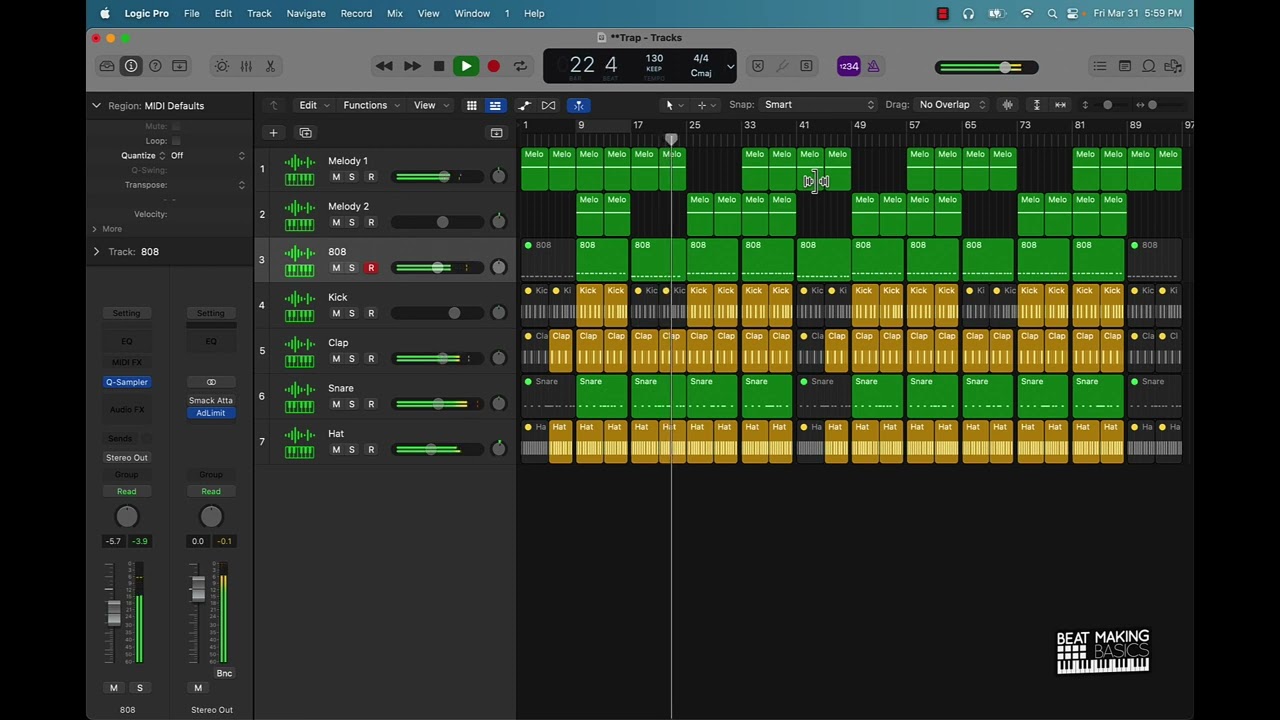
Task: Open the File menu
Action: 191,13
